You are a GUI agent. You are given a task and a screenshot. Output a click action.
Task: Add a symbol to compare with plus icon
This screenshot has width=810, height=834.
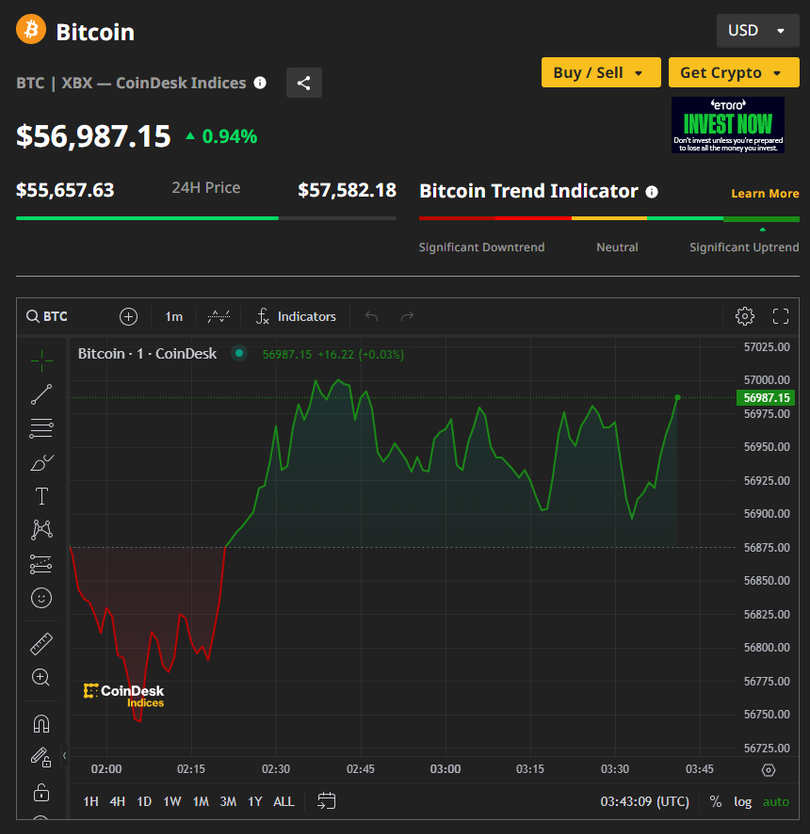click(128, 316)
